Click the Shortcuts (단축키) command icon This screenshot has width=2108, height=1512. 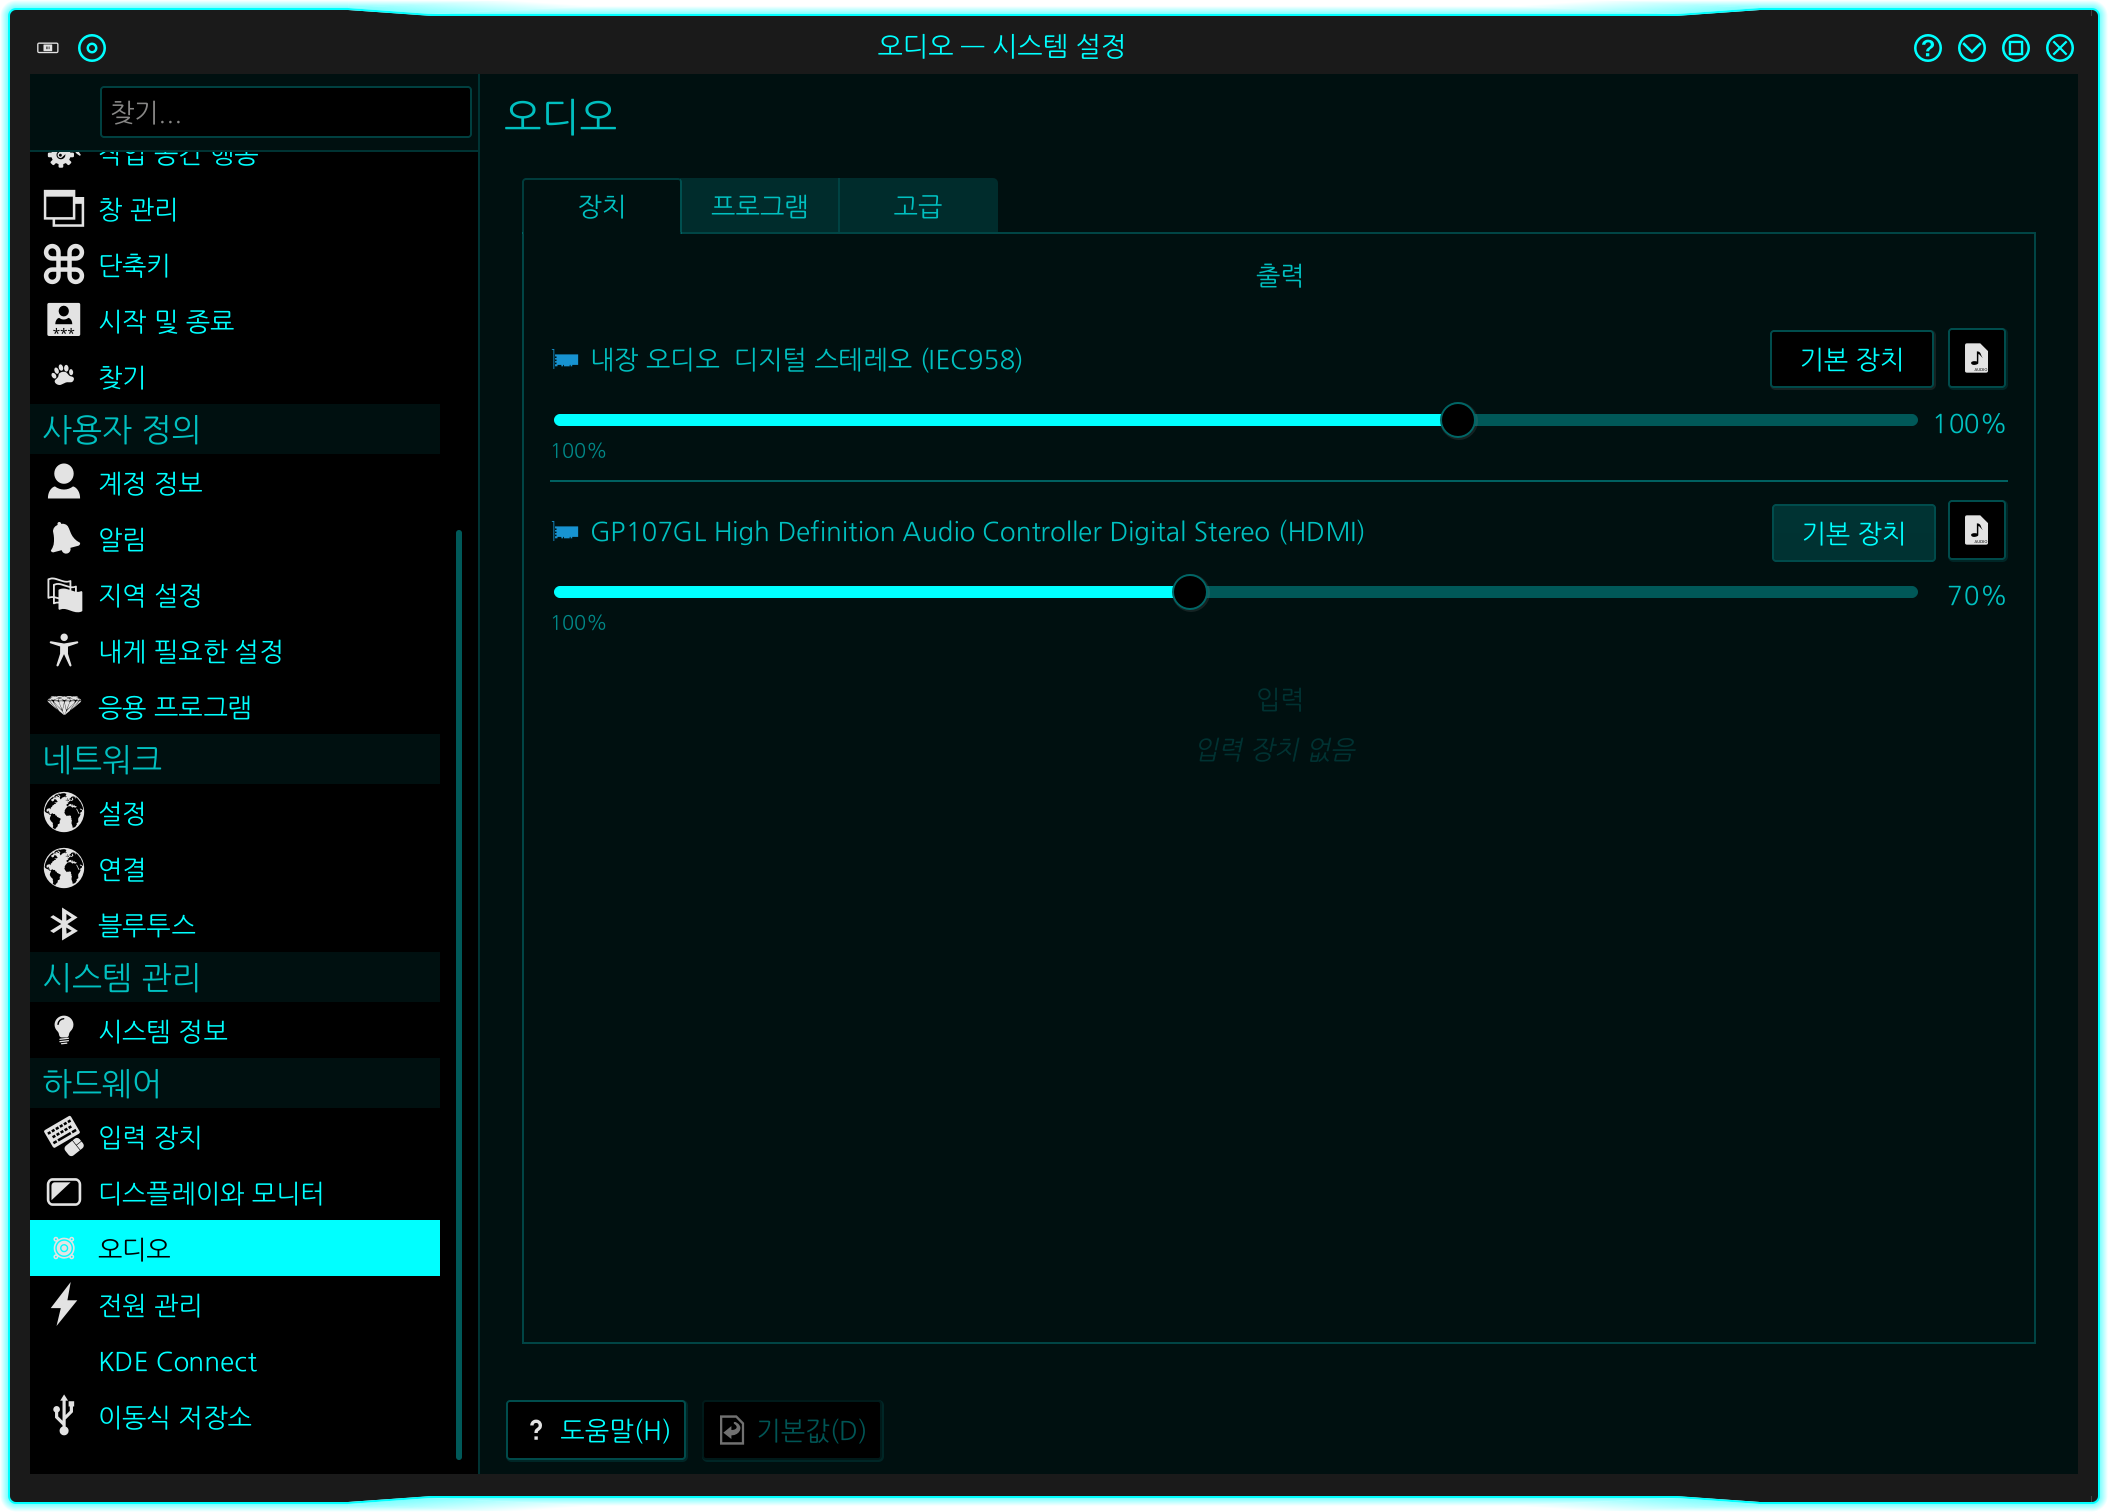[x=64, y=265]
